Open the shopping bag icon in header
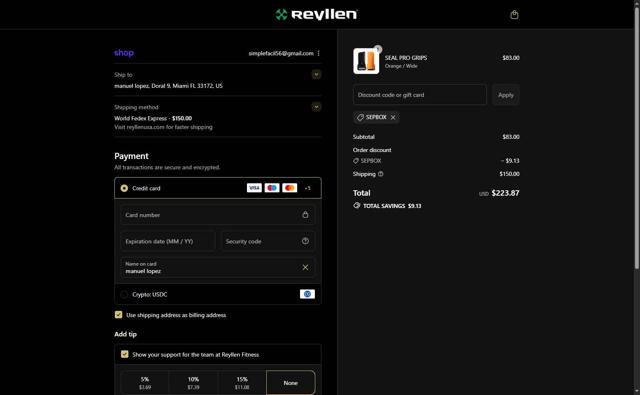The width and height of the screenshot is (640, 395). tap(514, 15)
